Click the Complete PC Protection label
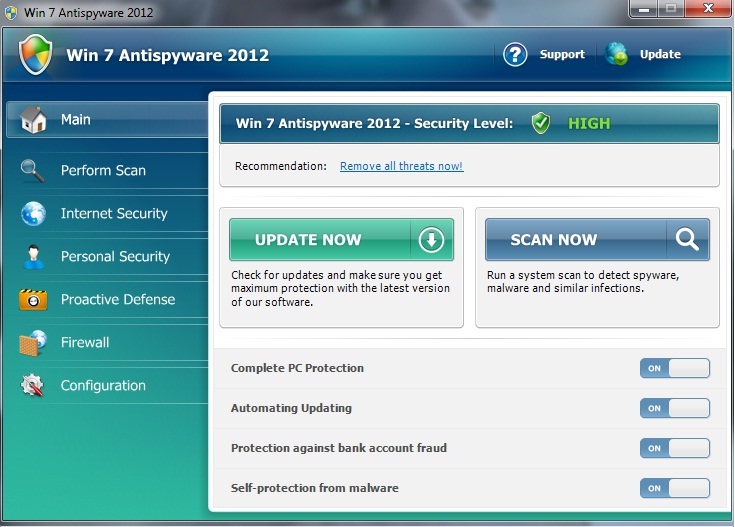The height and width of the screenshot is (527, 735). click(x=297, y=368)
